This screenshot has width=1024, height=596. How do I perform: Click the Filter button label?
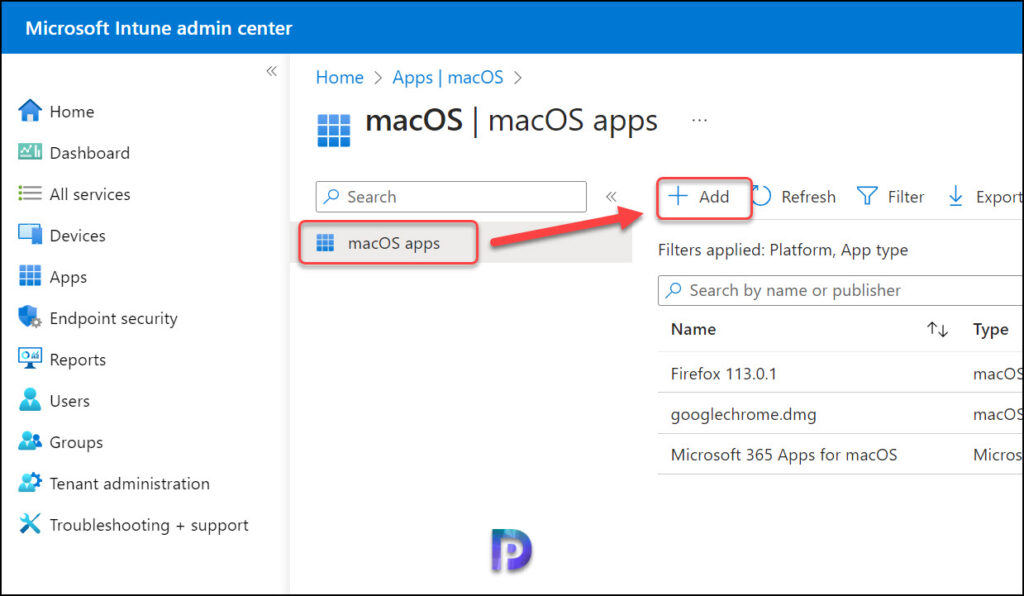[906, 196]
